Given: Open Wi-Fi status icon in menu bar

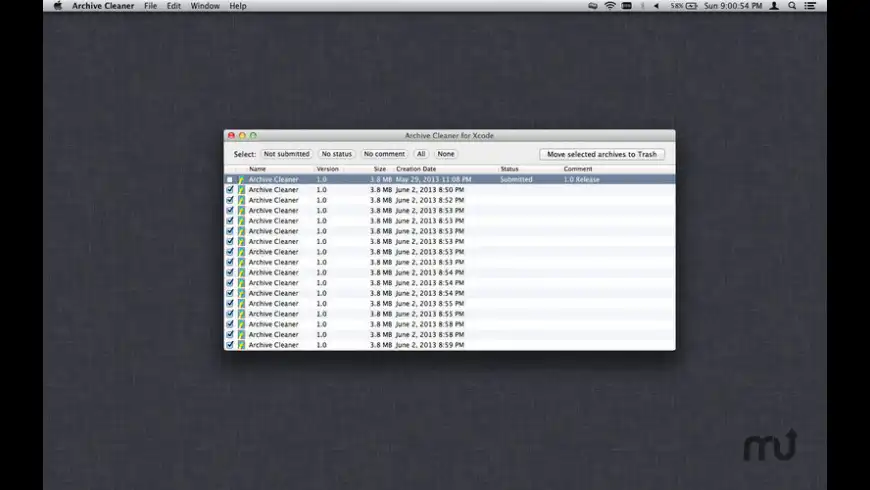Looking at the screenshot, I should (609, 6).
